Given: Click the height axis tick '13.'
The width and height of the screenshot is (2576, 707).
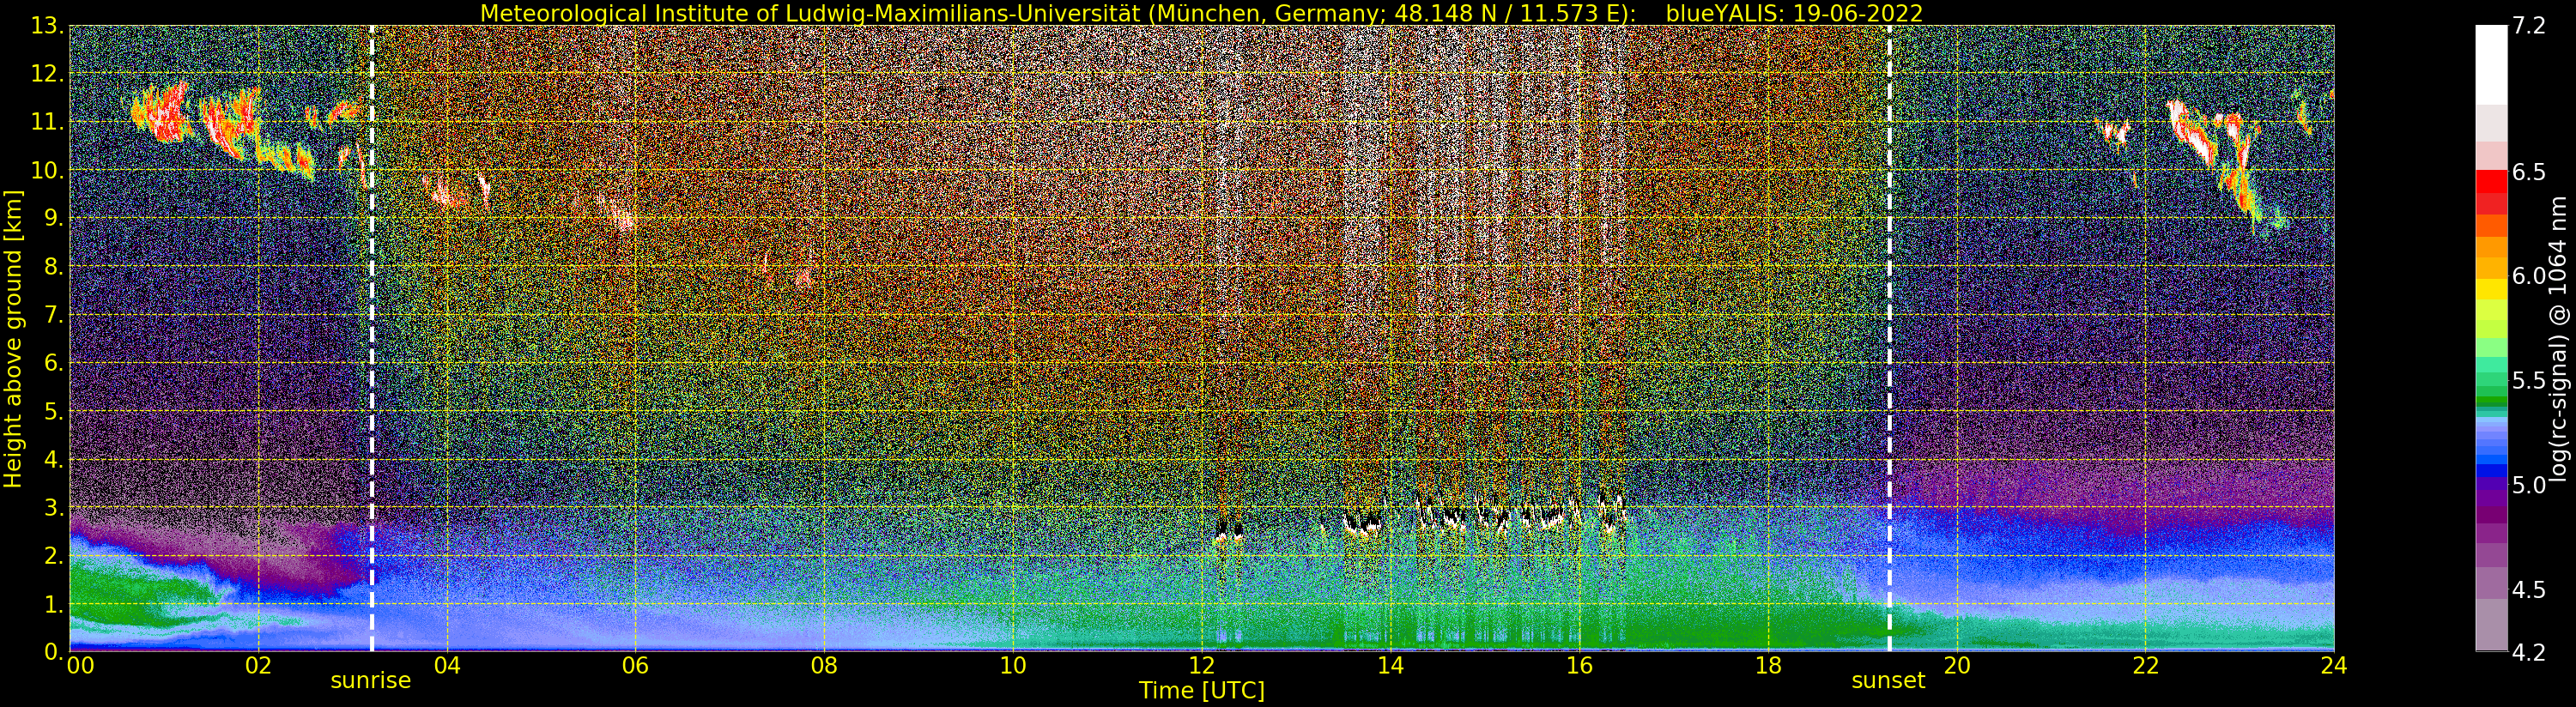Looking at the screenshot, I should pyautogui.click(x=48, y=26).
